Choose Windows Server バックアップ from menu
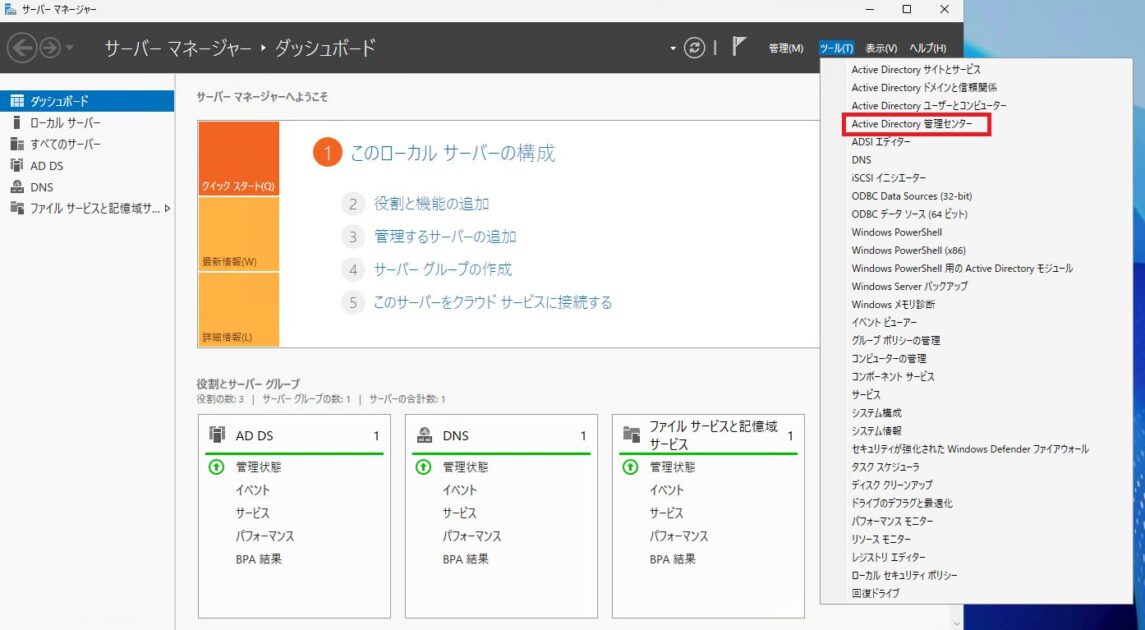 tap(909, 286)
